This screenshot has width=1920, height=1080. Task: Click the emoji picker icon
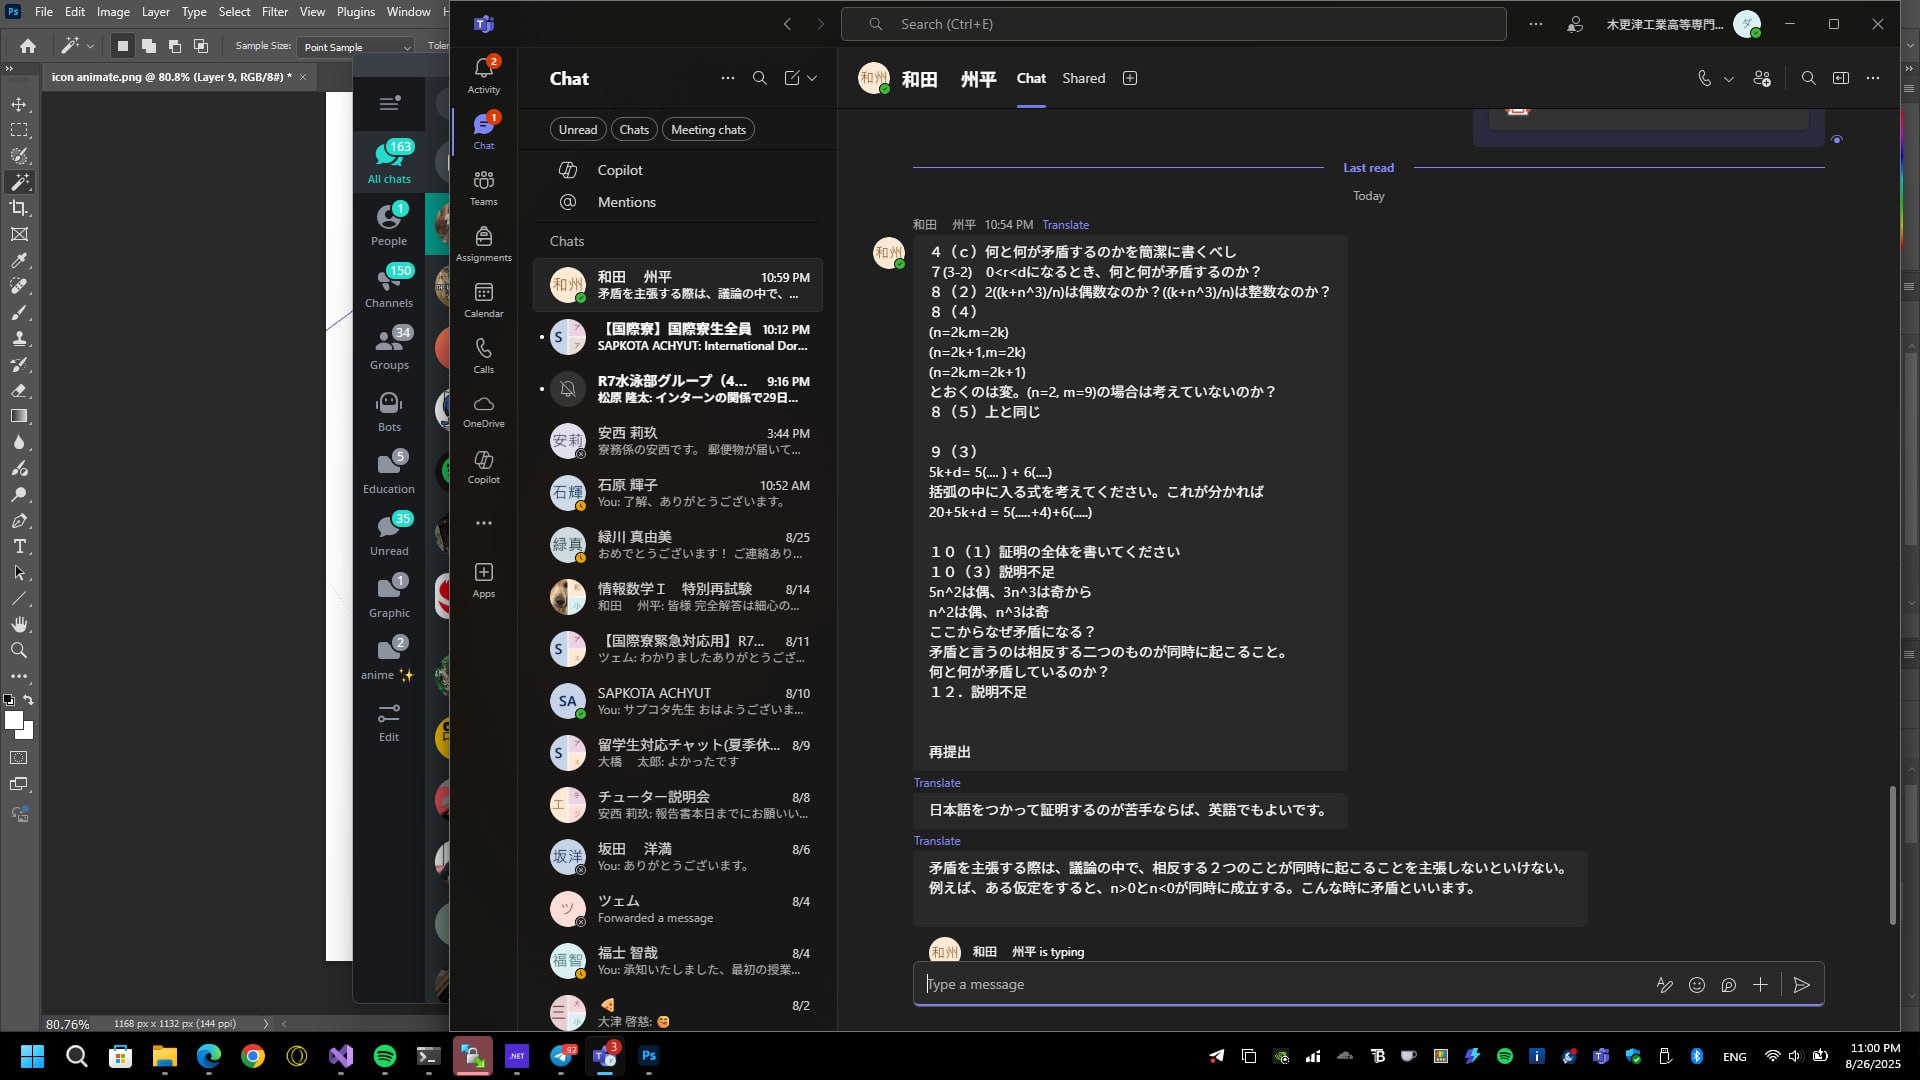pos(1697,985)
